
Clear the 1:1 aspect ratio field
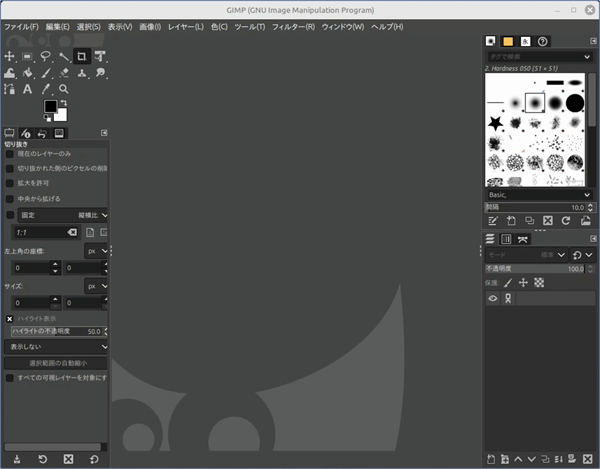point(72,232)
